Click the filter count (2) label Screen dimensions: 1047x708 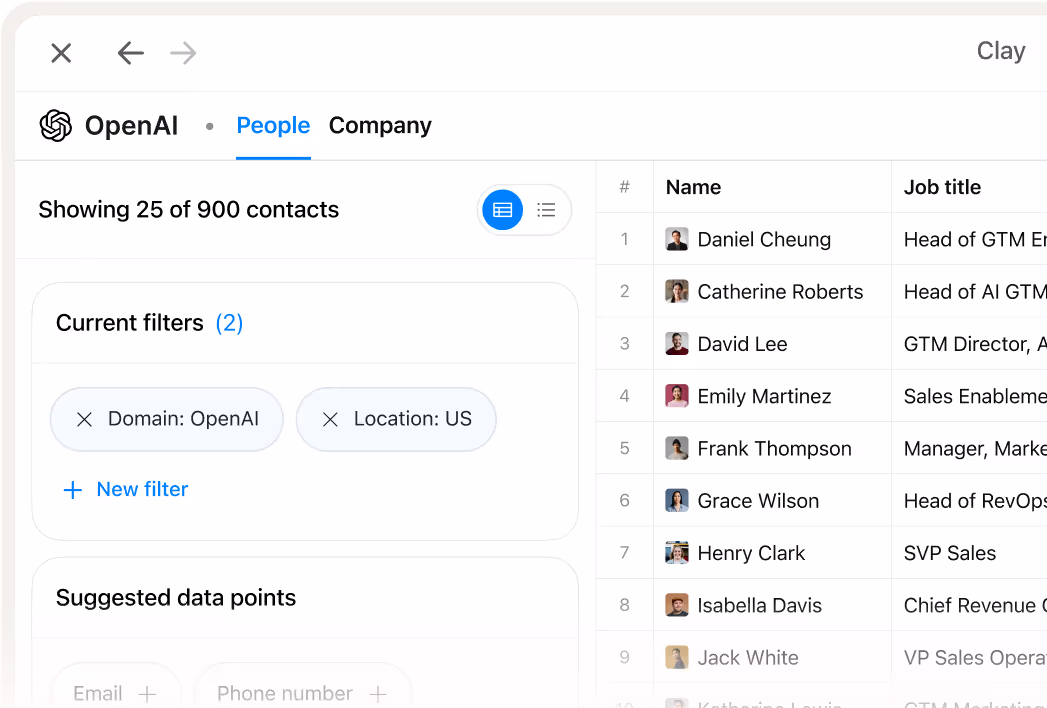tap(229, 323)
